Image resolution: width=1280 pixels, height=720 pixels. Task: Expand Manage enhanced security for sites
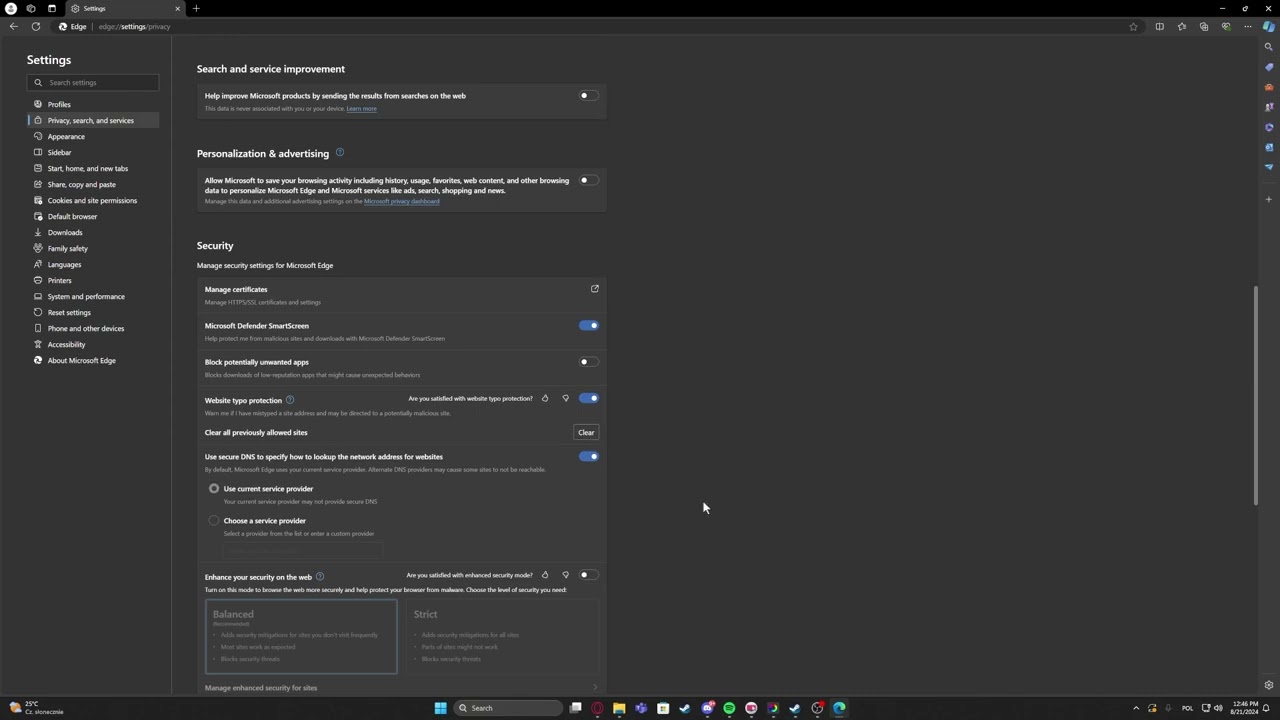401,688
